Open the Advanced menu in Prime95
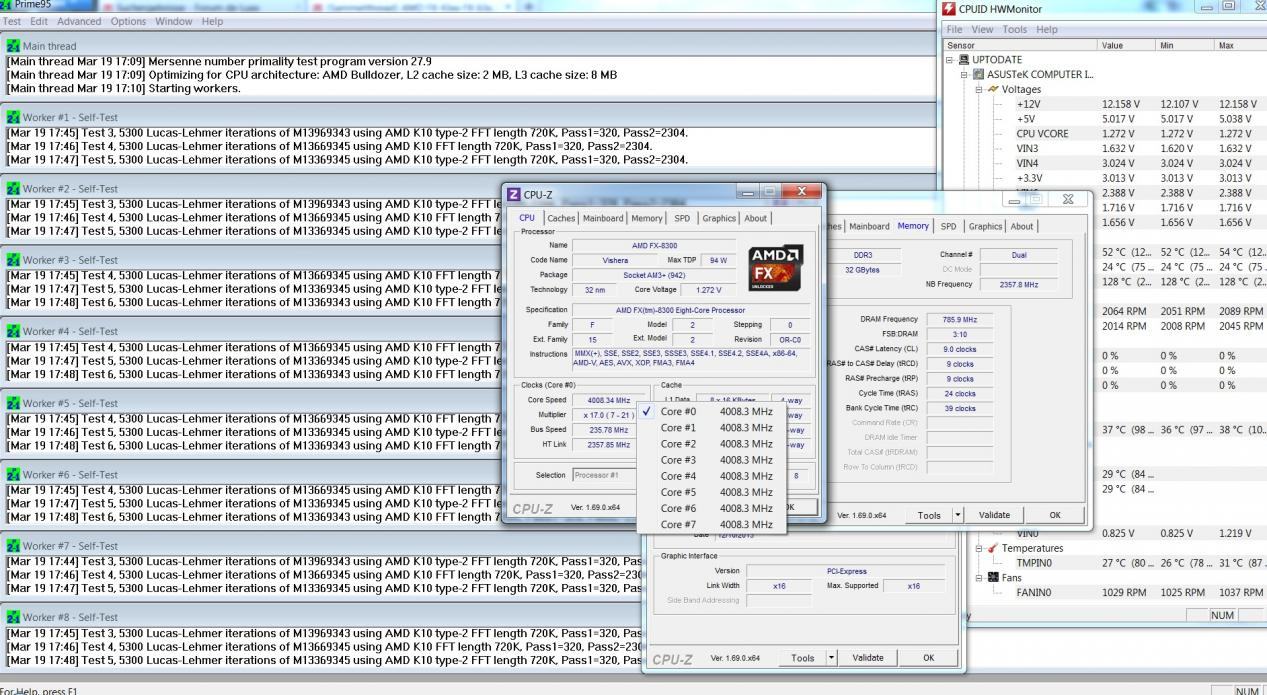 [x=79, y=21]
